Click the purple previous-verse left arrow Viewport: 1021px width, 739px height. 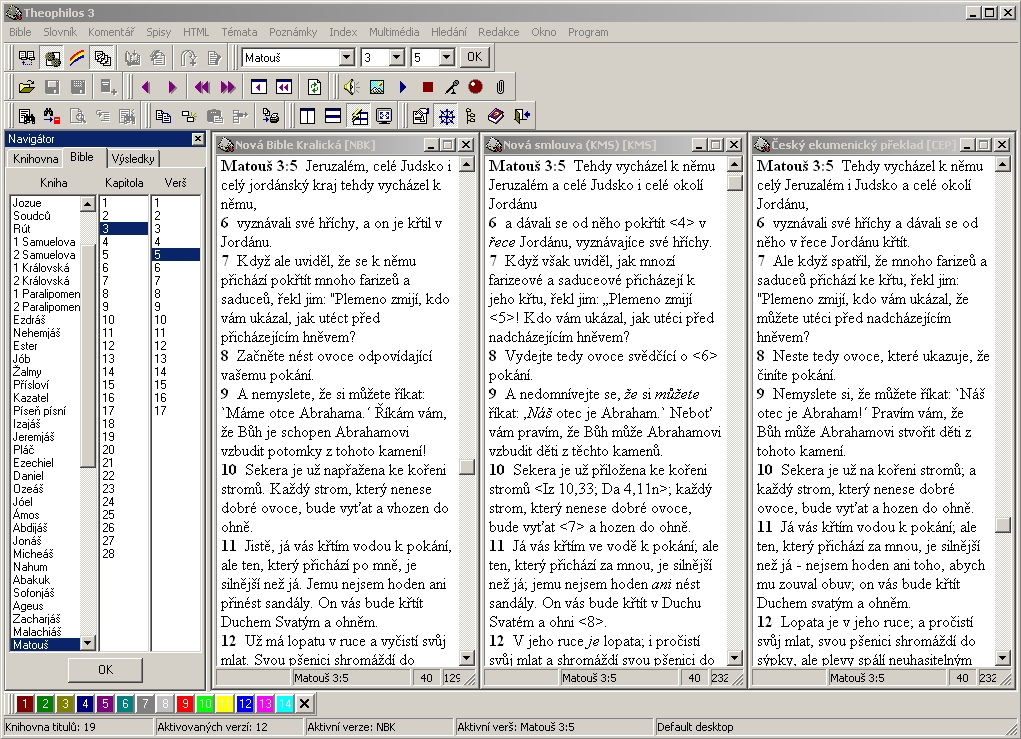click(x=146, y=87)
